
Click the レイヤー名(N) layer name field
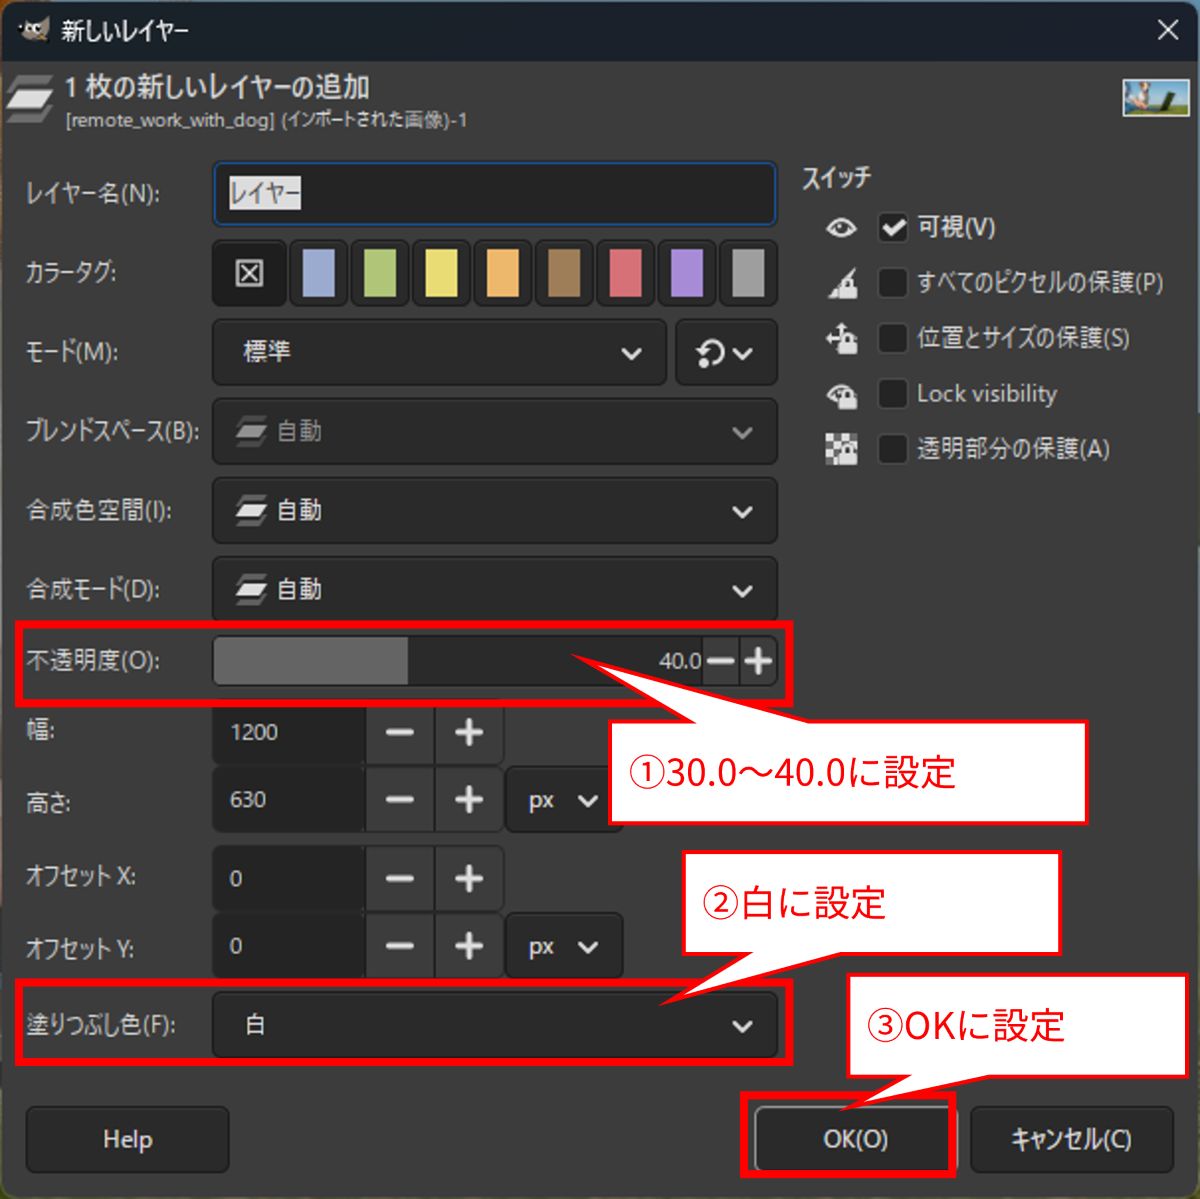495,194
